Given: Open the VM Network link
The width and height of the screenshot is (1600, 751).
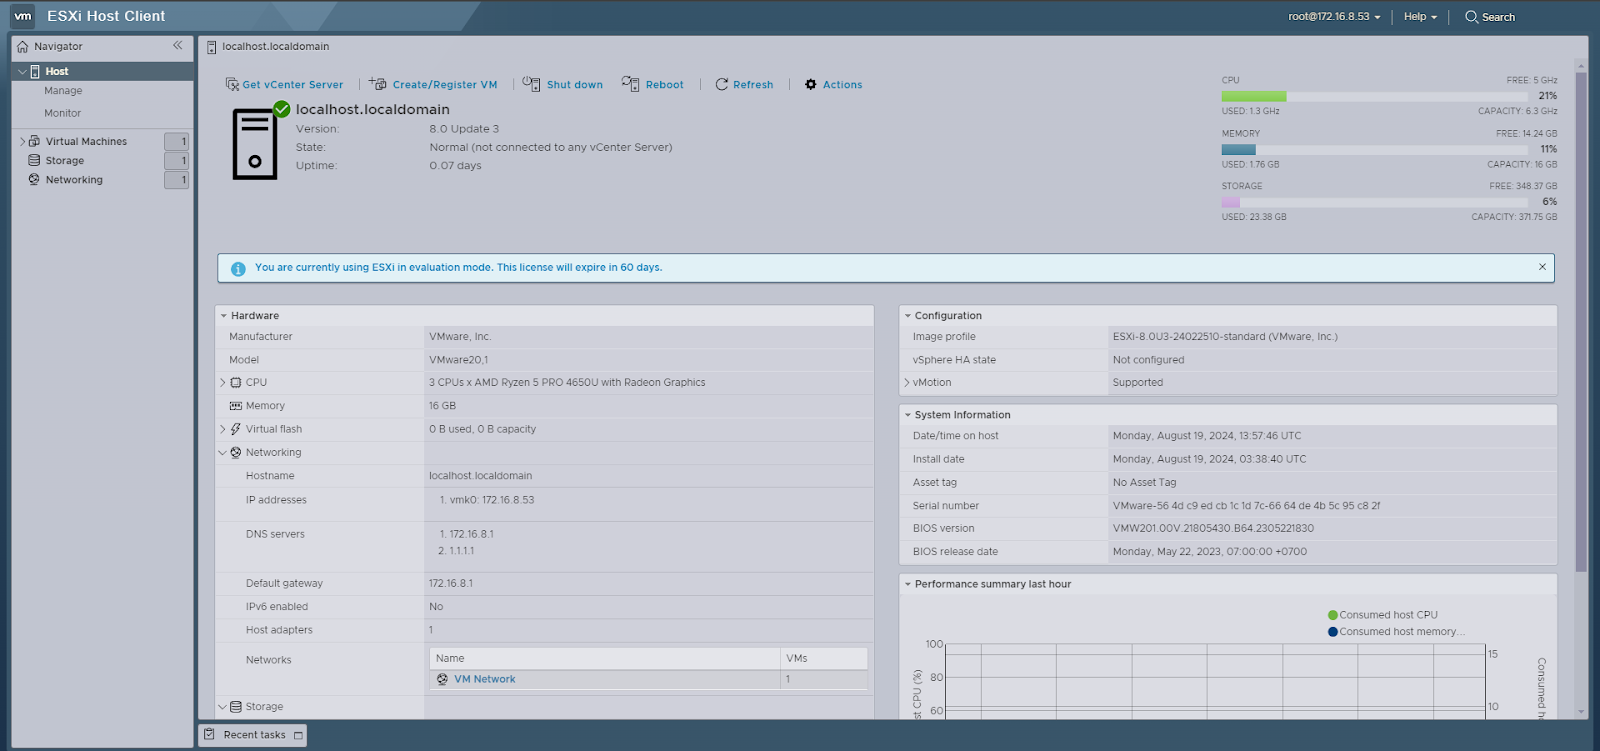Looking at the screenshot, I should [485, 679].
